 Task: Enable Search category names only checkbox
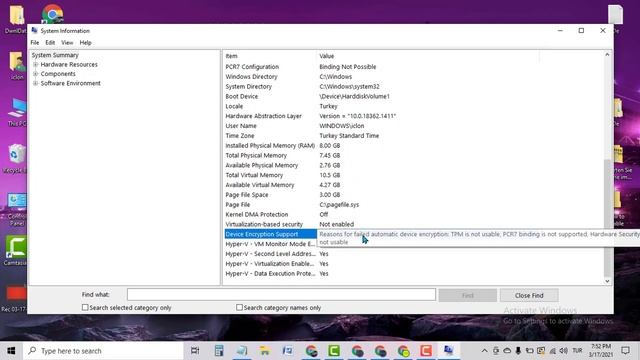pyautogui.click(x=239, y=307)
